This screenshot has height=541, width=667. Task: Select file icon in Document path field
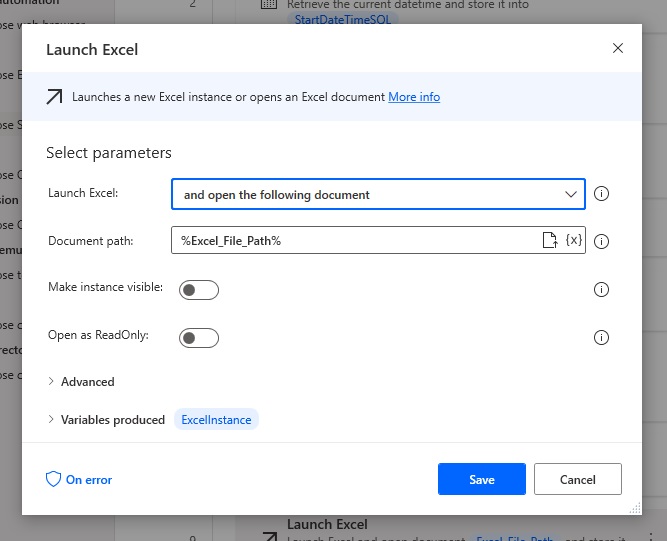(x=550, y=240)
